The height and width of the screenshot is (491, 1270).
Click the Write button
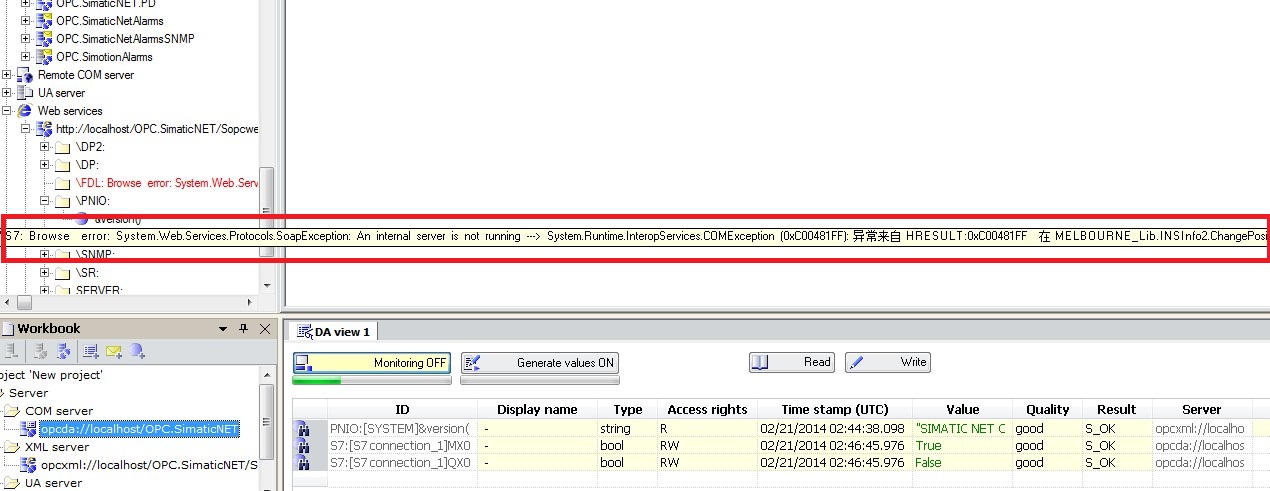pos(888,362)
